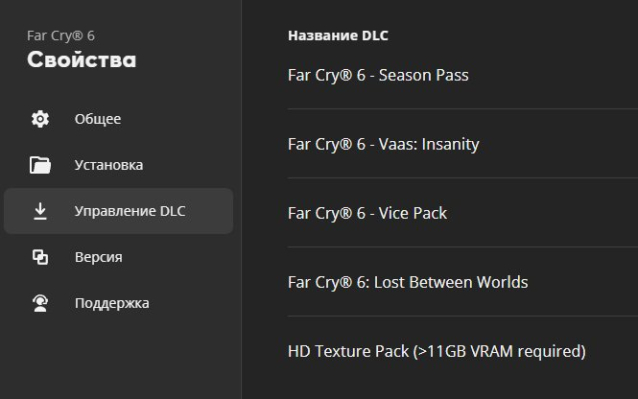Click the Far Cry® 6 game name above Свойства

tap(61, 36)
